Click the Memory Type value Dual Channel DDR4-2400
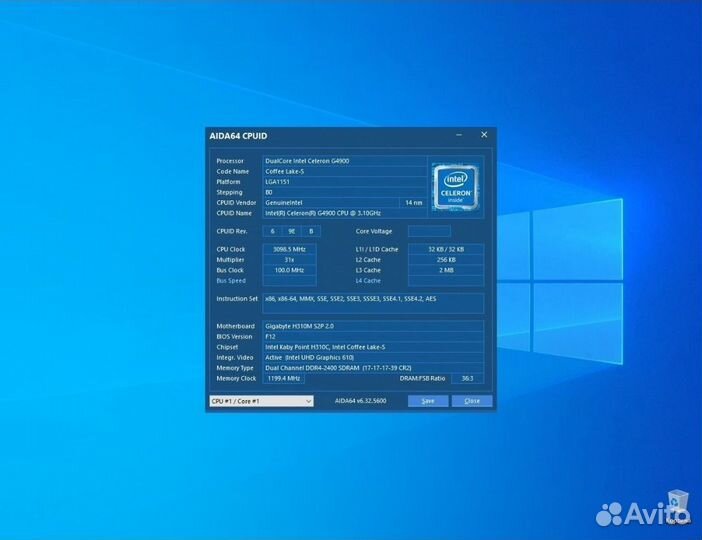This screenshot has height=540, width=702. point(373,368)
